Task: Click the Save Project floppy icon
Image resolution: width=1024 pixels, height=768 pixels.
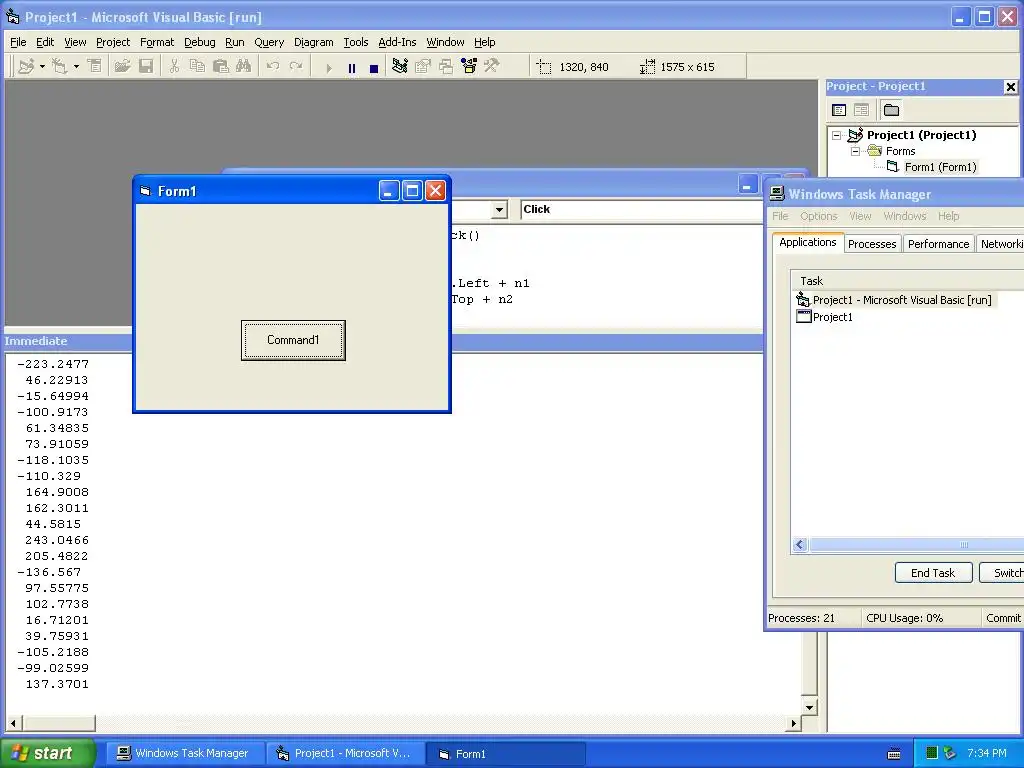Action: click(146, 67)
